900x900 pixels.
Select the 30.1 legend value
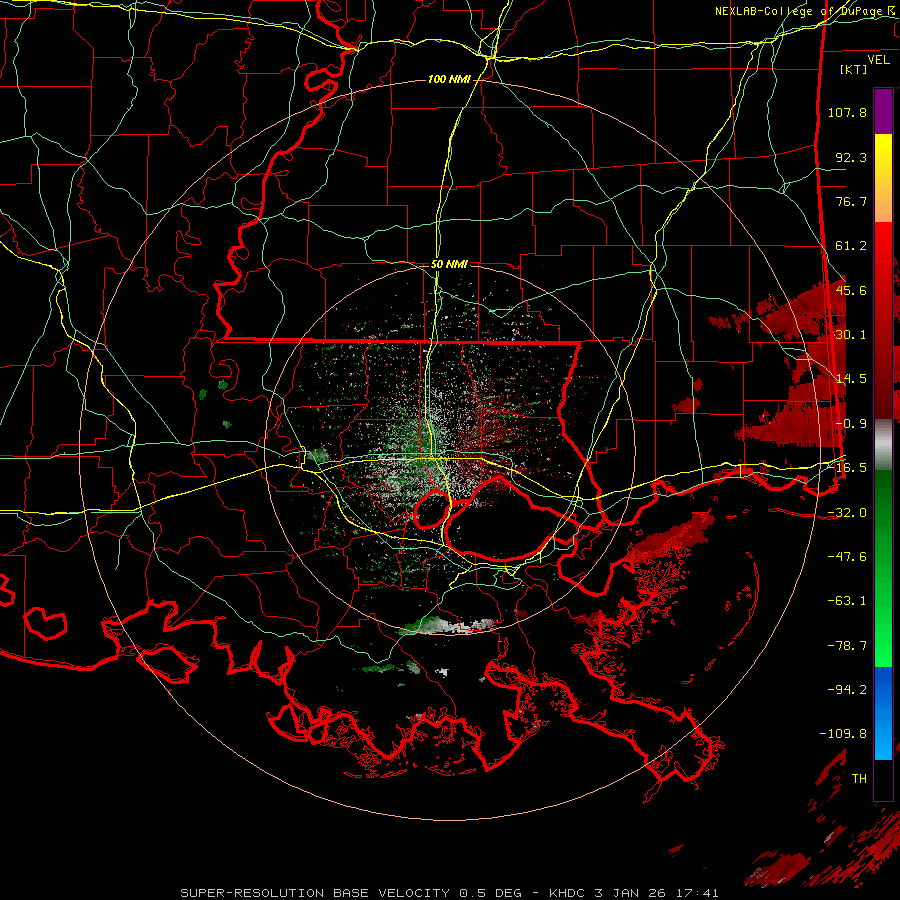click(x=851, y=335)
